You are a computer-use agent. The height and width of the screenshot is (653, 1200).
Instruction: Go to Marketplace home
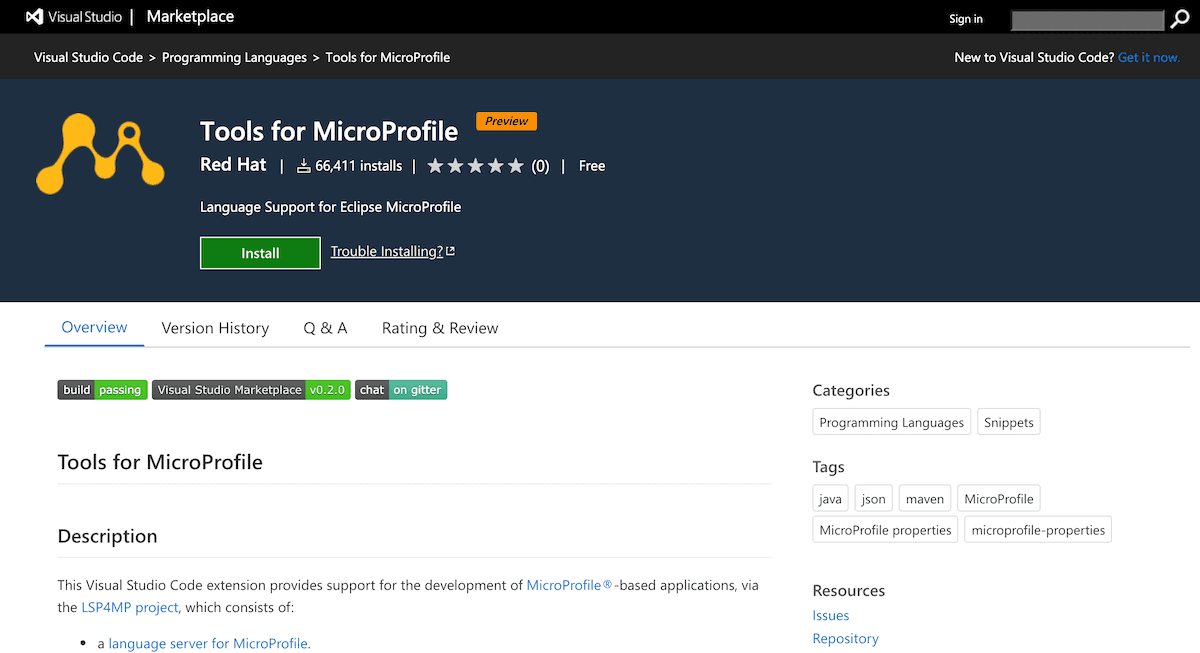[191, 17]
